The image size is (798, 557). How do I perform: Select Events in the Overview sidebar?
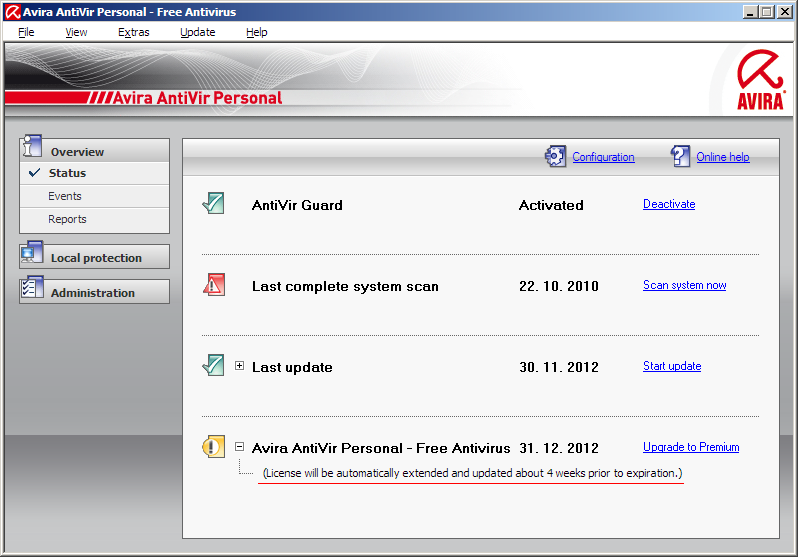pos(65,196)
